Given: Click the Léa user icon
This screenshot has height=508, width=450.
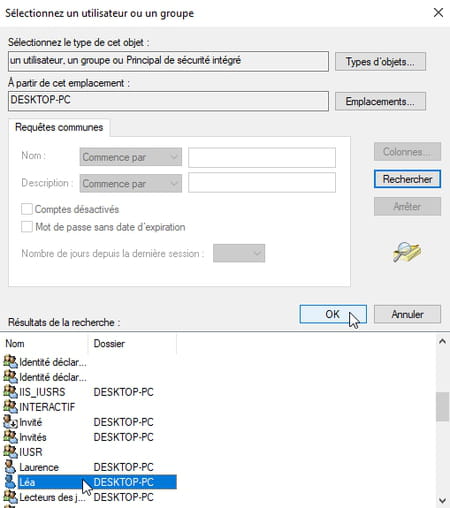Looking at the screenshot, I should coord(10,482).
